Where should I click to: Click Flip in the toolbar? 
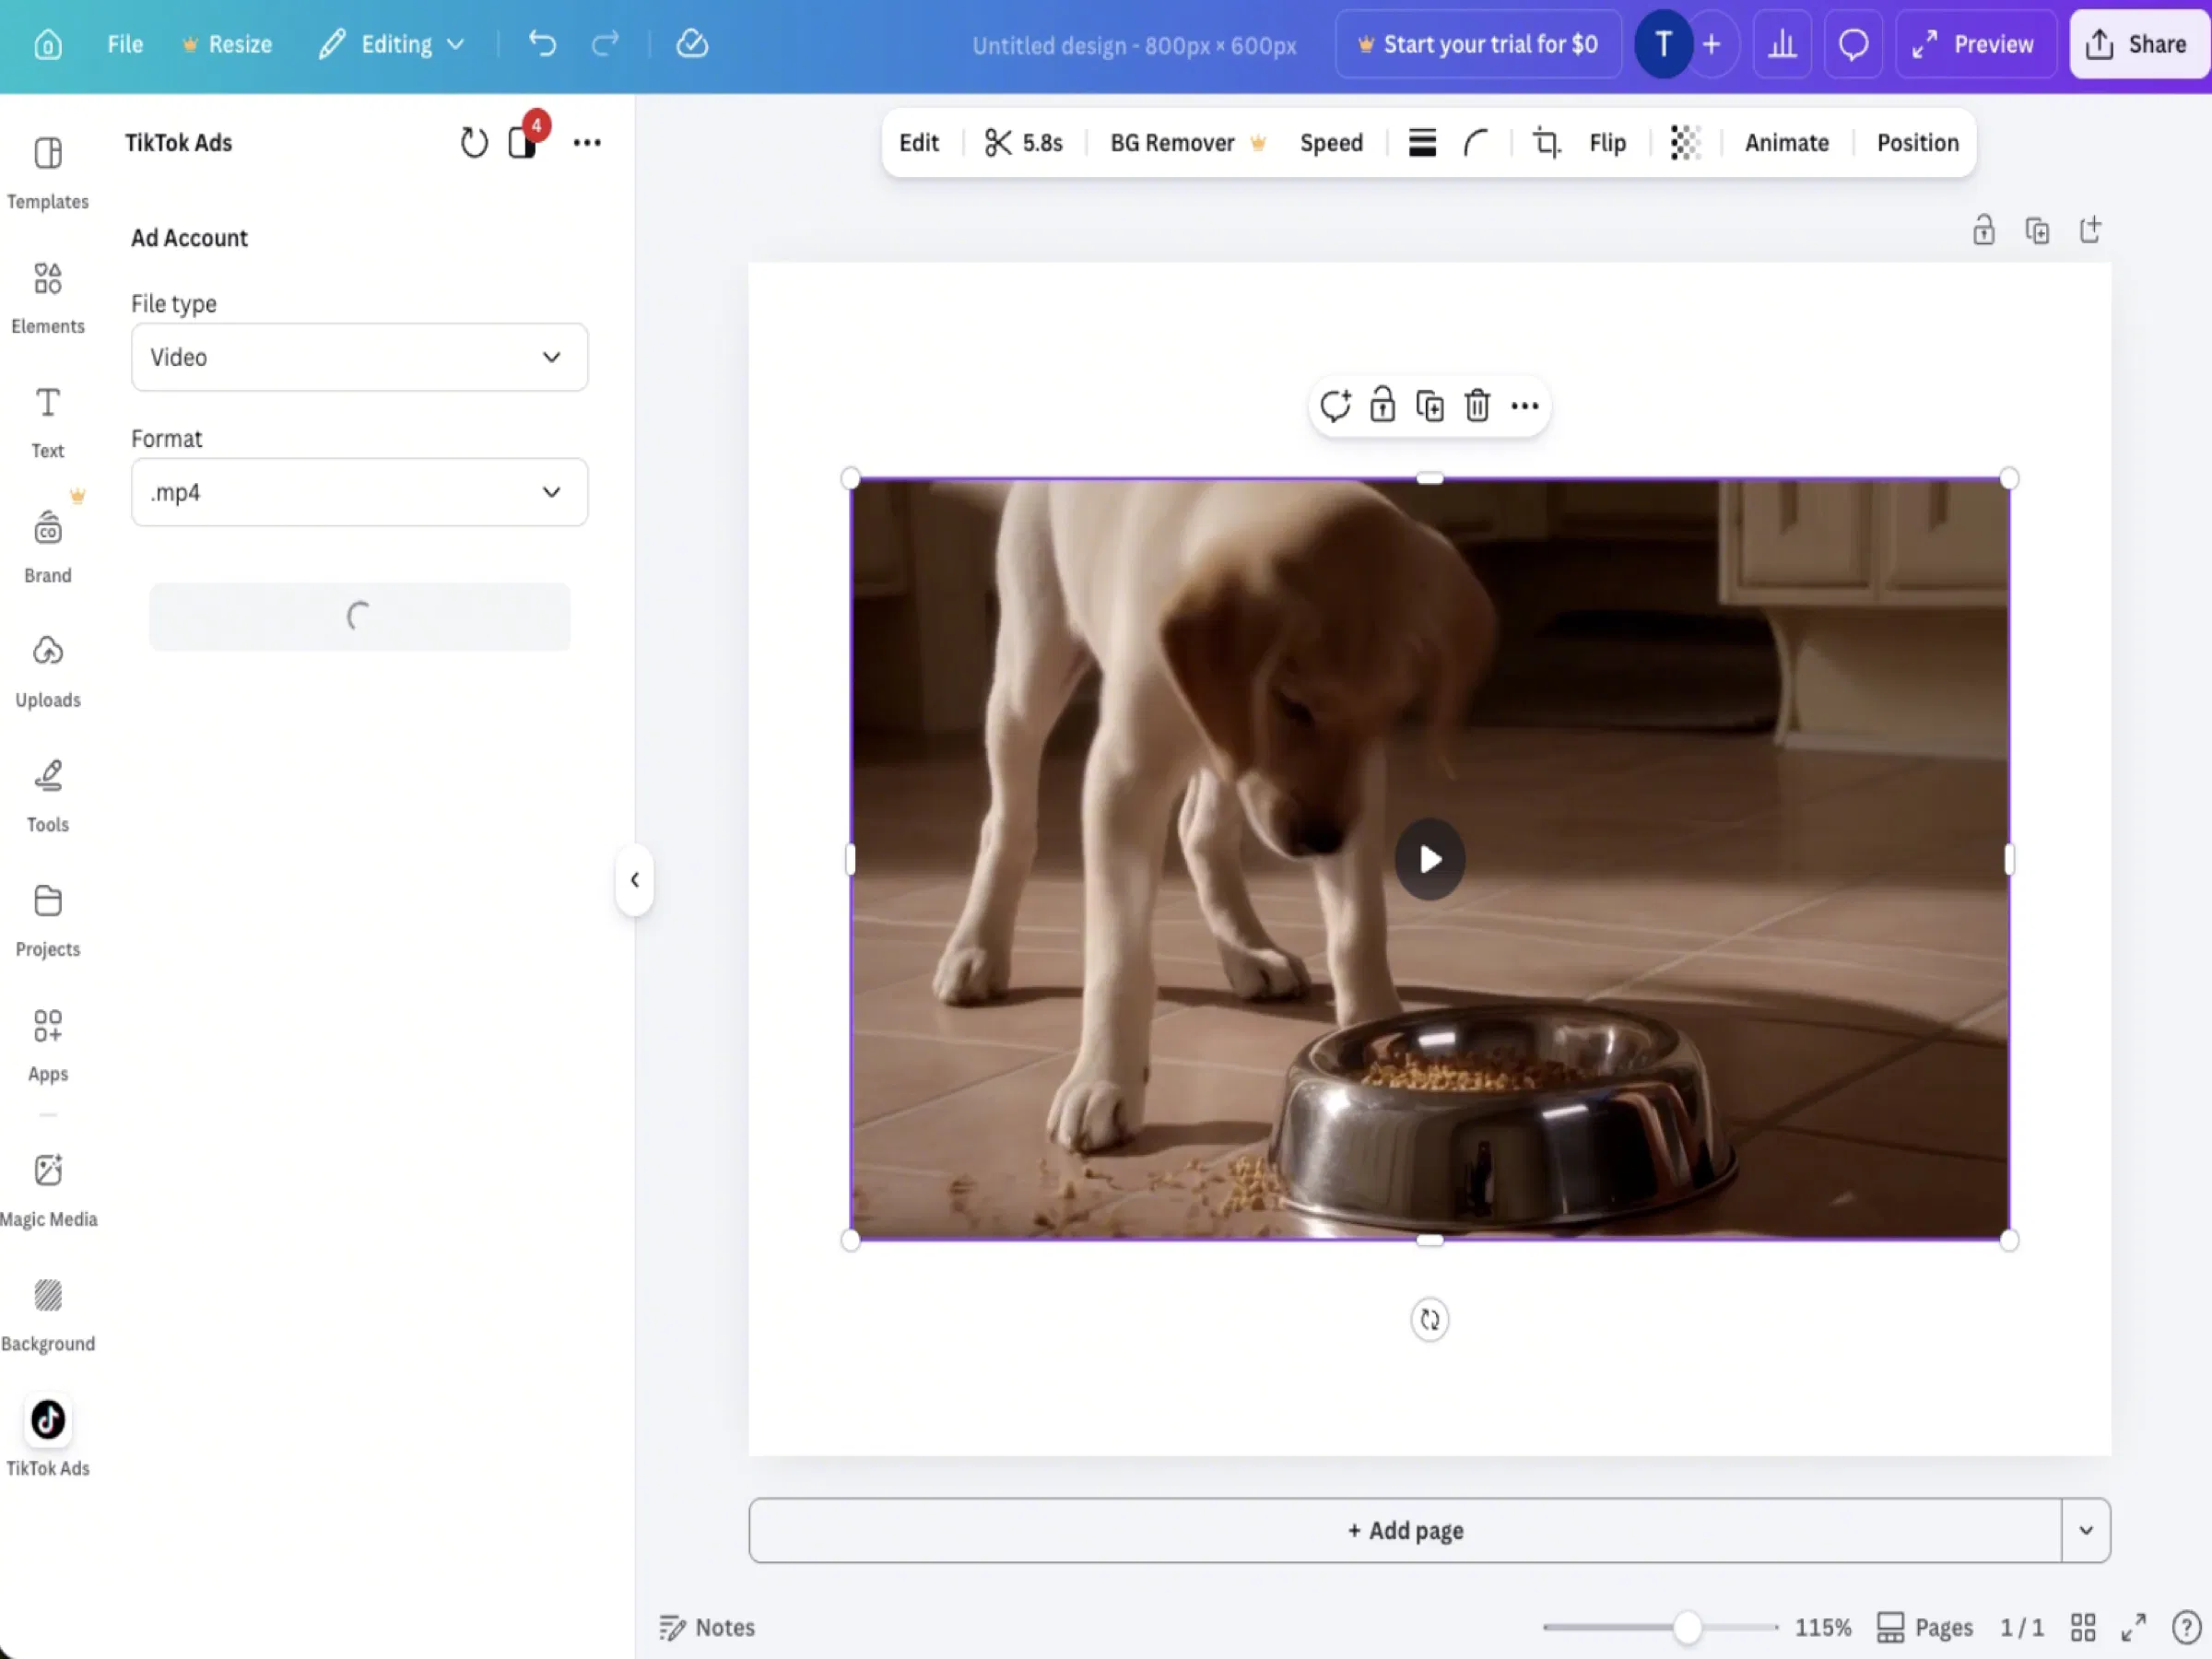tap(1607, 143)
